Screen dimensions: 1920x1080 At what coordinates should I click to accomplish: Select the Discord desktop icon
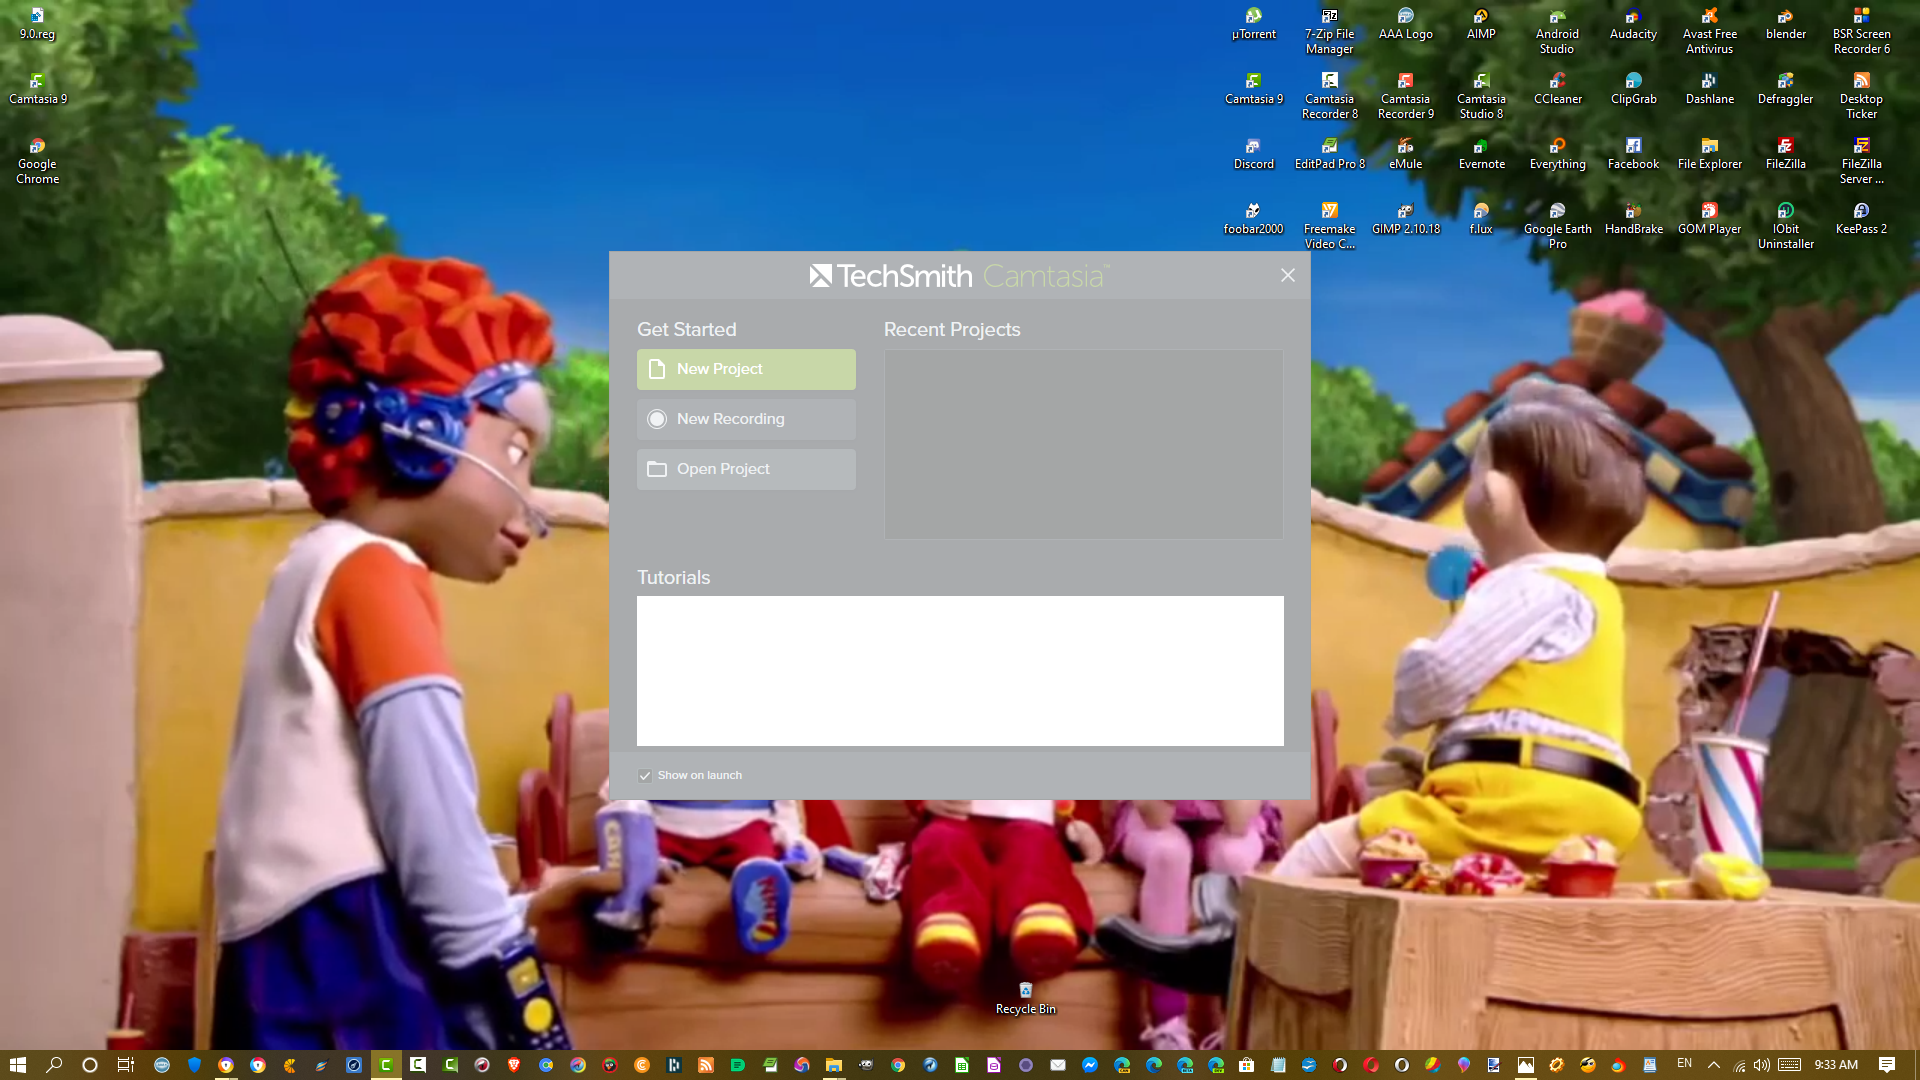pos(1253,154)
